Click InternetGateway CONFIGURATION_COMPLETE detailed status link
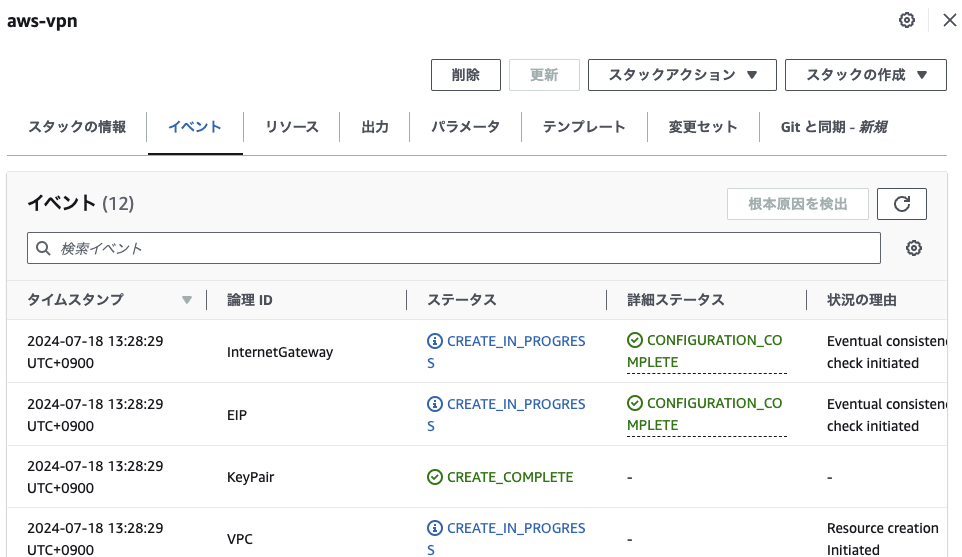This screenshot has width=962, height=557. tap(705, 351)
